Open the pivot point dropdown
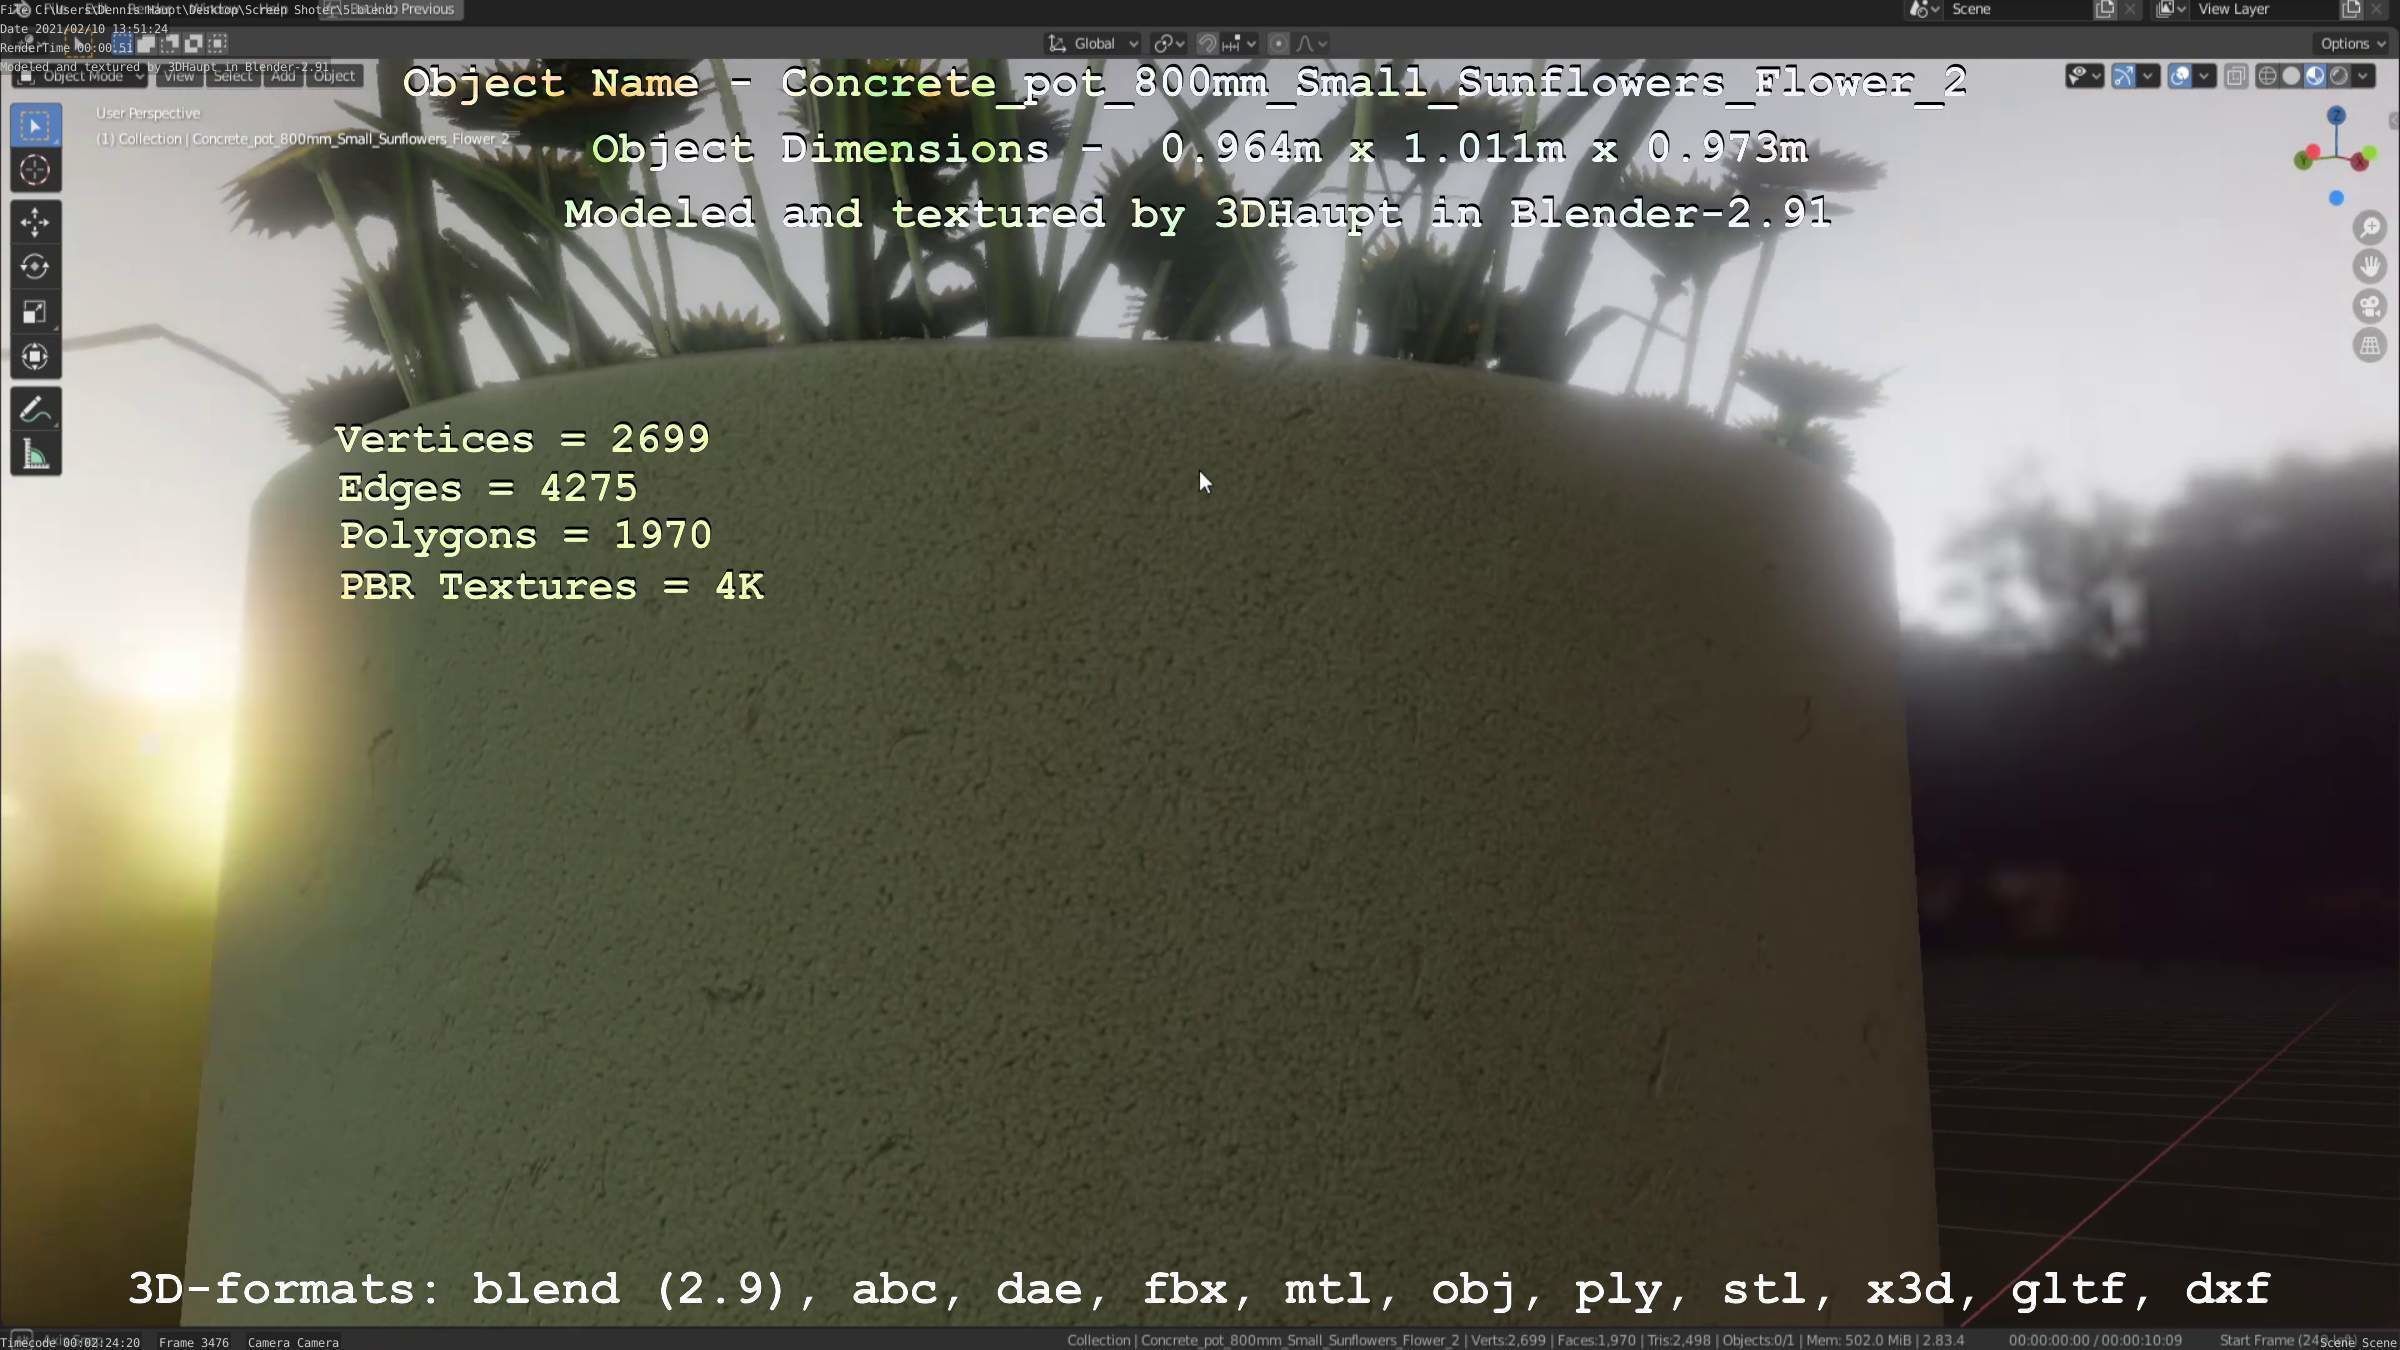Screen dimensions: 2400x1350 pyautogui.click(x=1168, y=43)
